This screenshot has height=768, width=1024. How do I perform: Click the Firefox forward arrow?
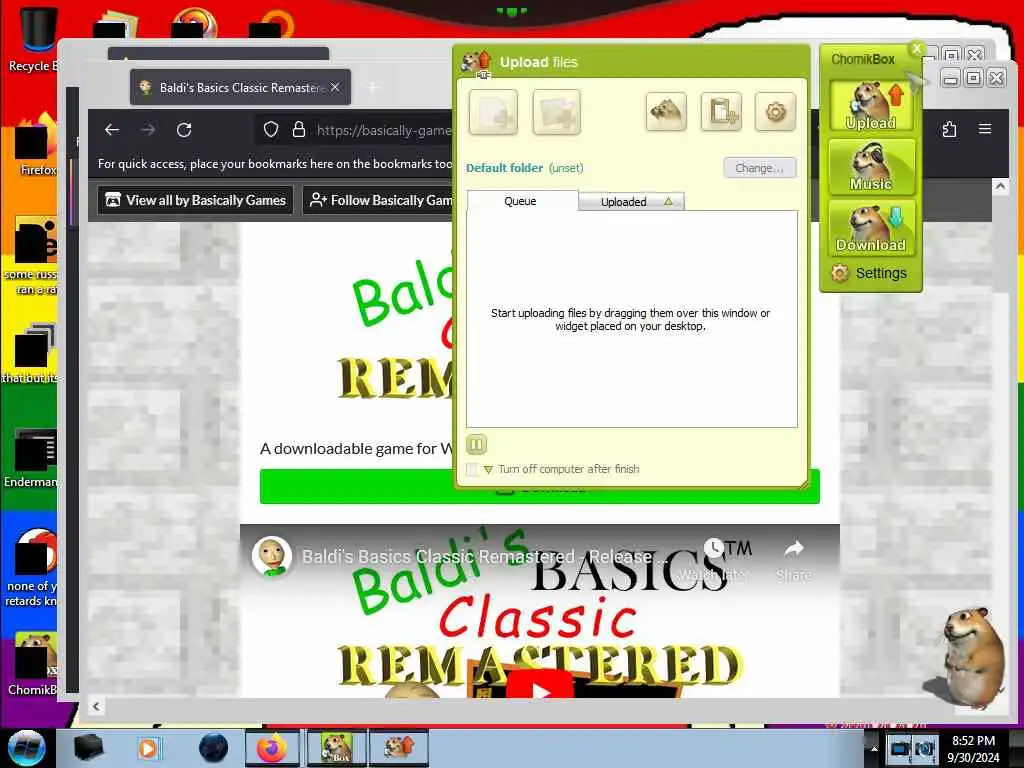point(148,130)
